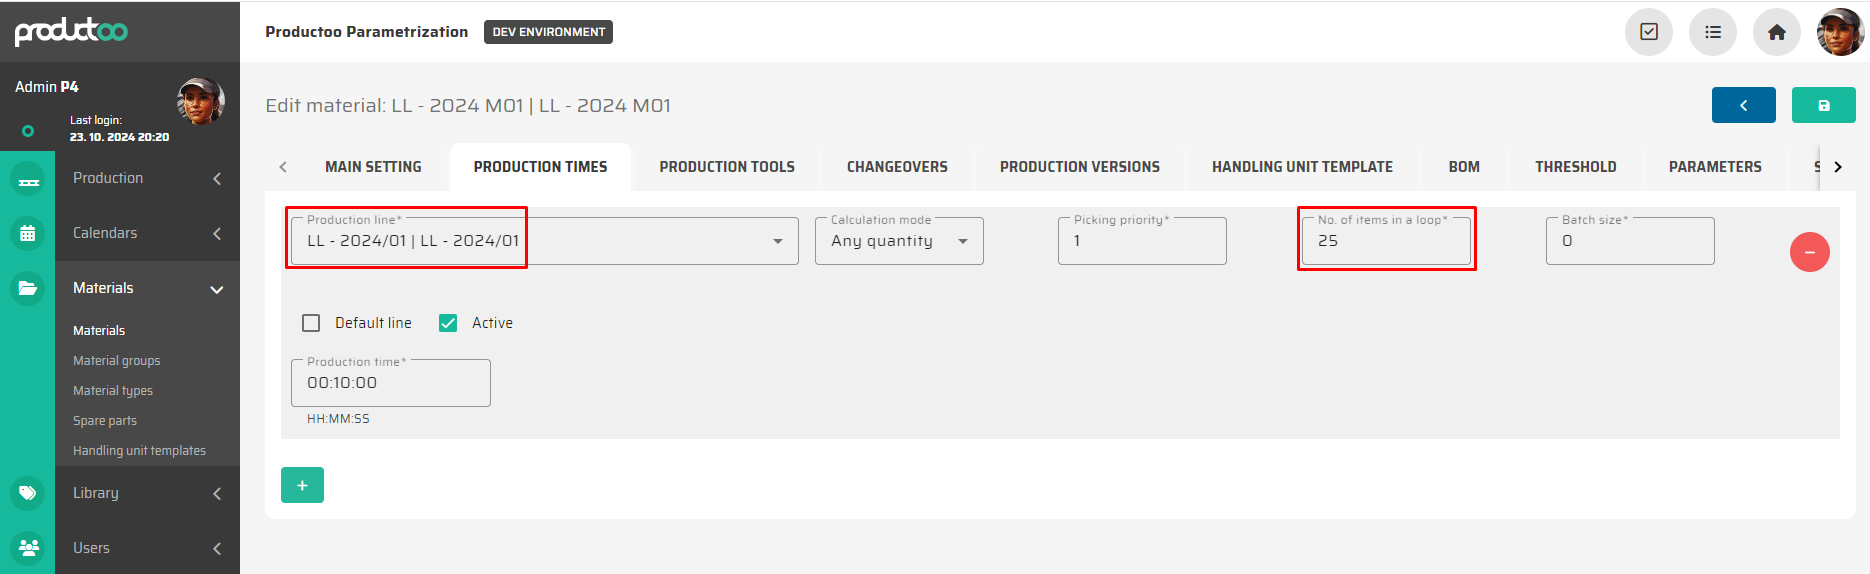The height and width of the screenshot is (574, 1870).
Task: Click the Production time input field
Action: point(390,383)
